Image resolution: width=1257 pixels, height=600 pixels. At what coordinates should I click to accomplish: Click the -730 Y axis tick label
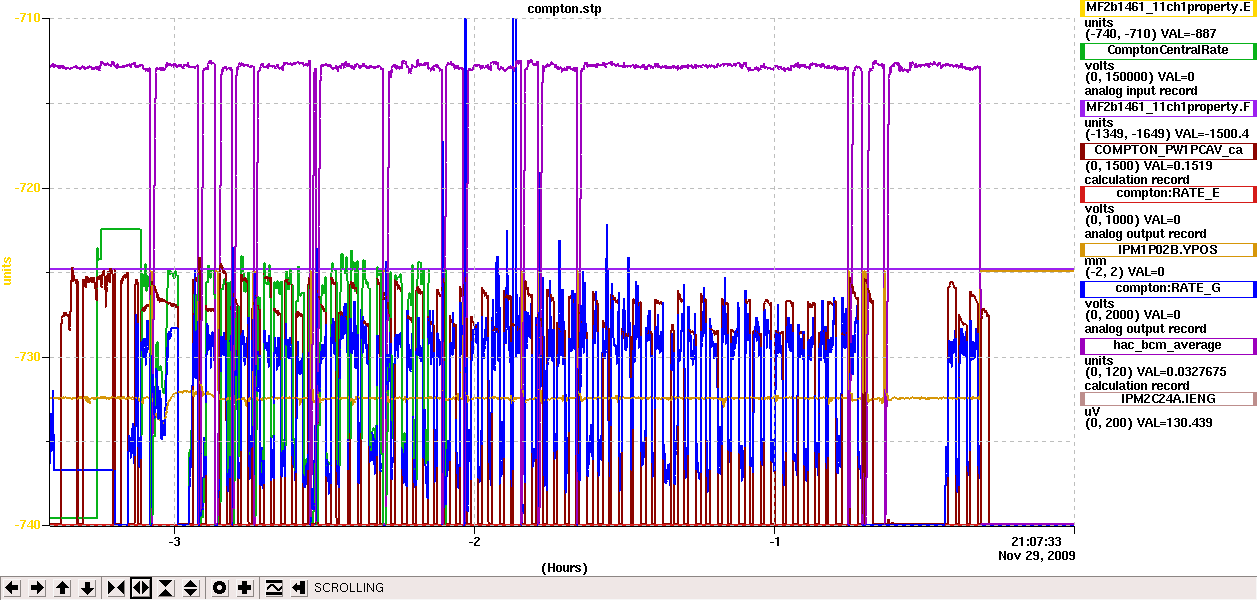27,356
